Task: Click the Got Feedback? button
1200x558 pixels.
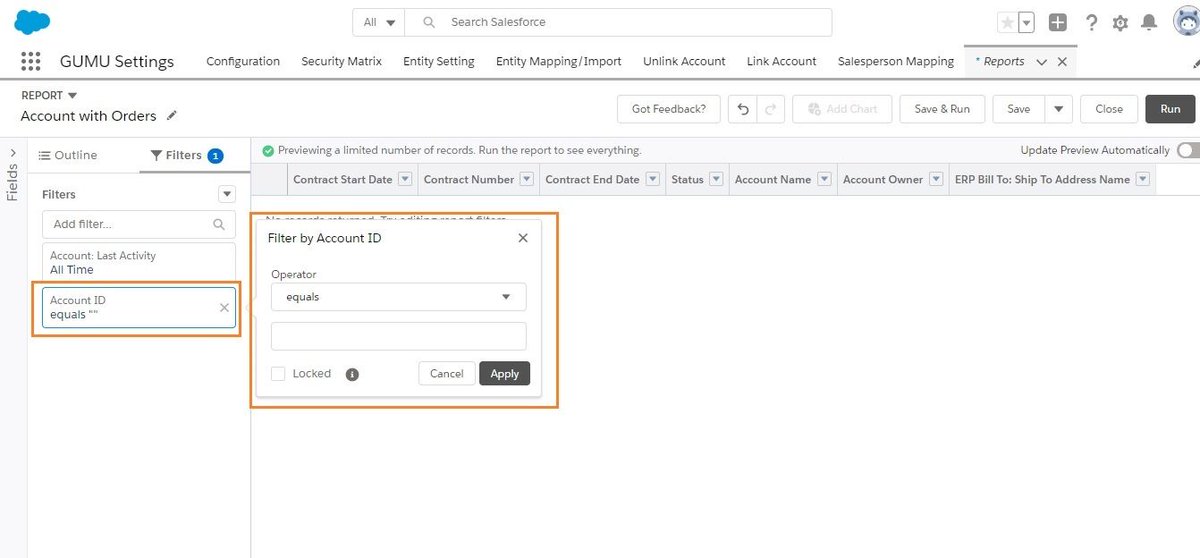Action: coord(669,109)
